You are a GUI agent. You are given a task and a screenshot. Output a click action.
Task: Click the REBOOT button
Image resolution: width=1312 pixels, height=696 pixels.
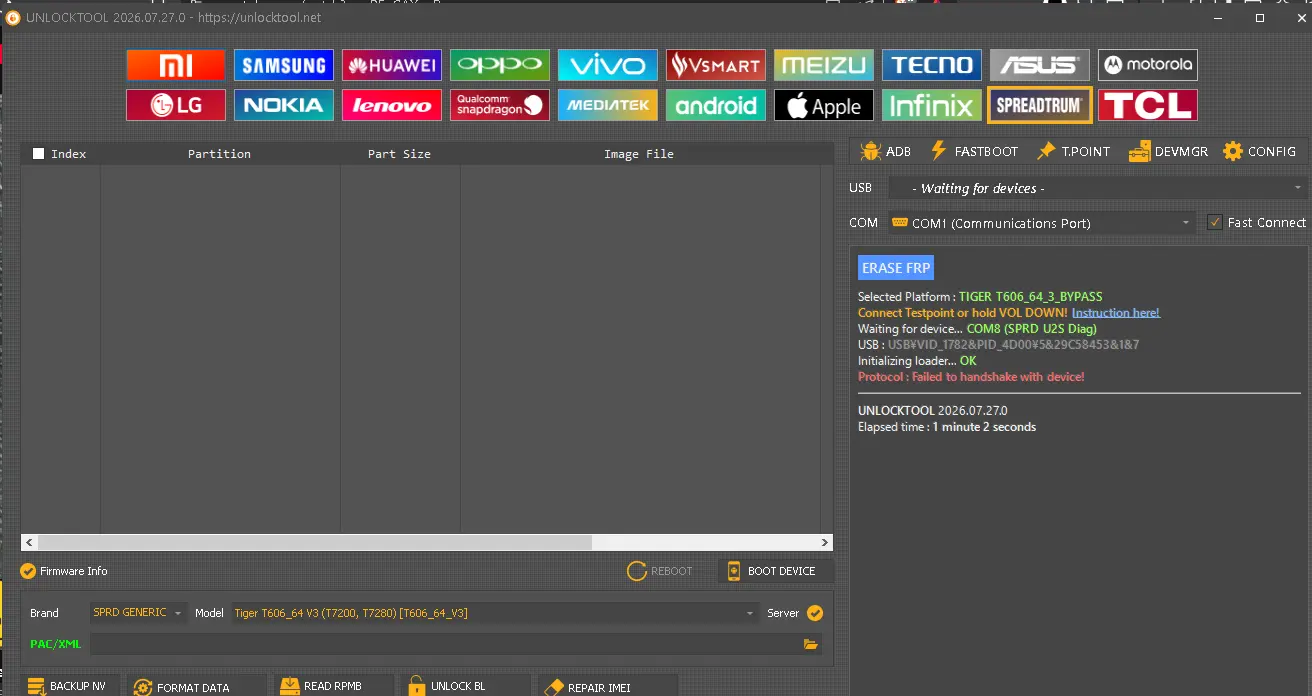click(660, 571)
